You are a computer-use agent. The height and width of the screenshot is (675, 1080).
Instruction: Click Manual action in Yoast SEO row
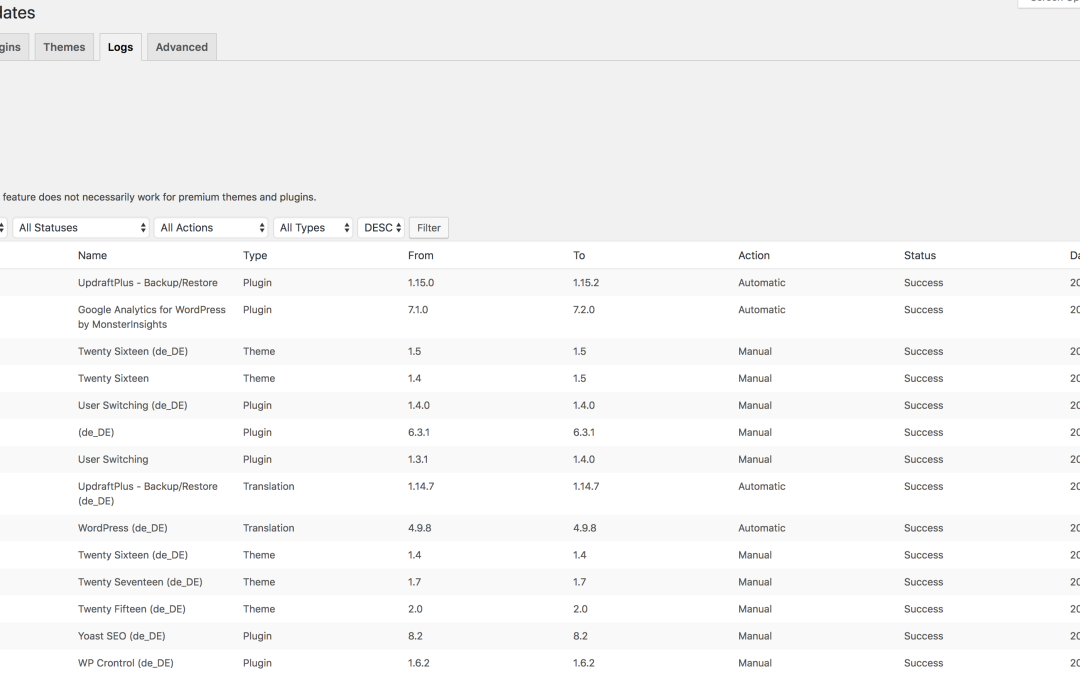click(x=755, y=636)
